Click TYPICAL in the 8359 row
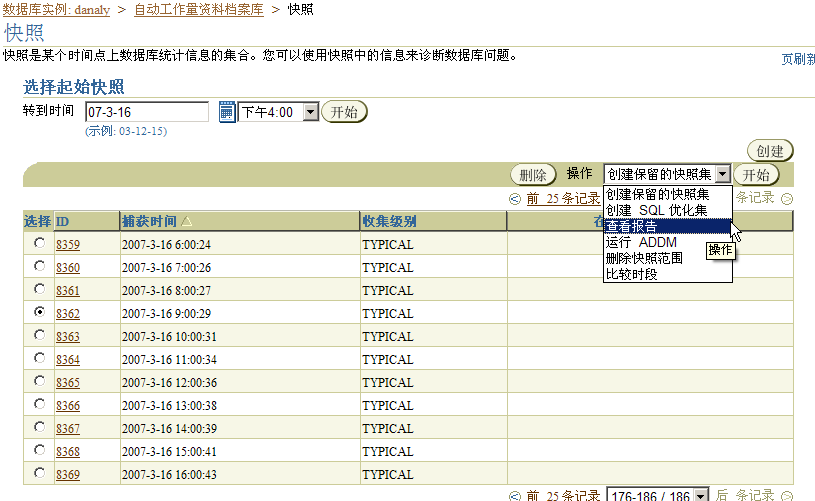 point(388,244)
